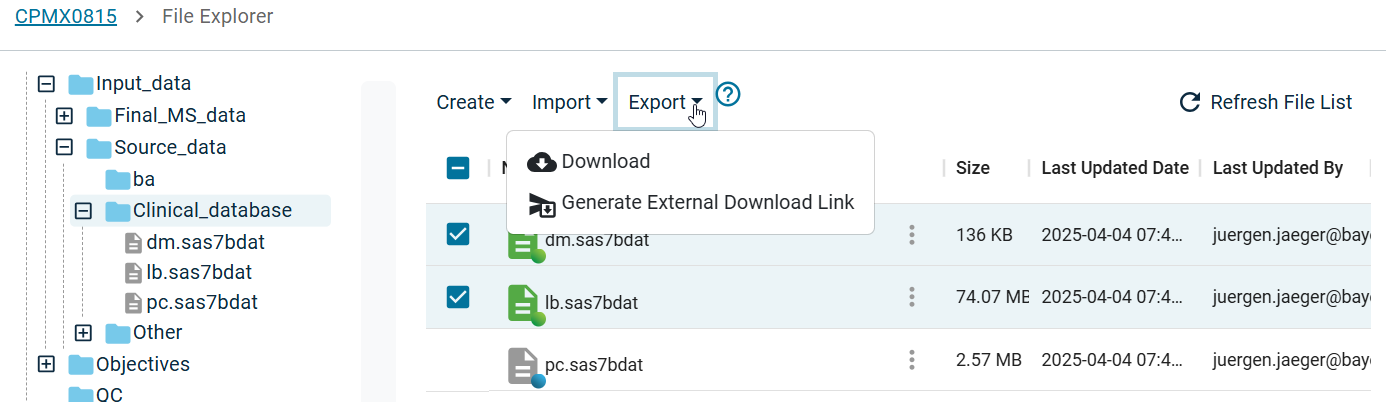Open three-dot menu for dm.sas7bdat
This screenshot has width=1393, height=402.
click(x=911, y=235)
